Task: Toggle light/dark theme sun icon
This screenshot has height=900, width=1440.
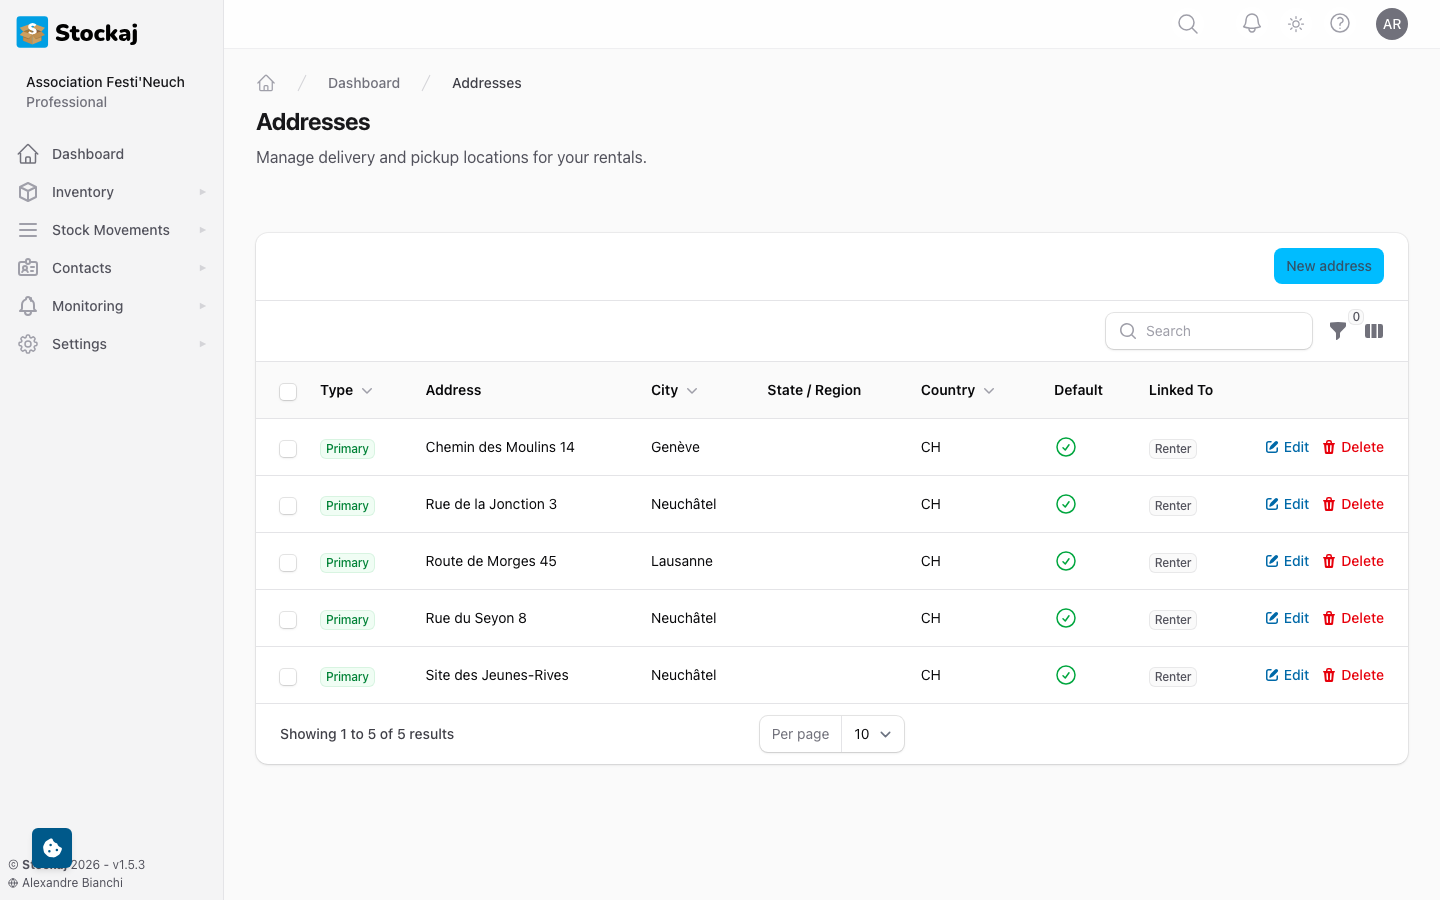Action: pos(1296,24)
